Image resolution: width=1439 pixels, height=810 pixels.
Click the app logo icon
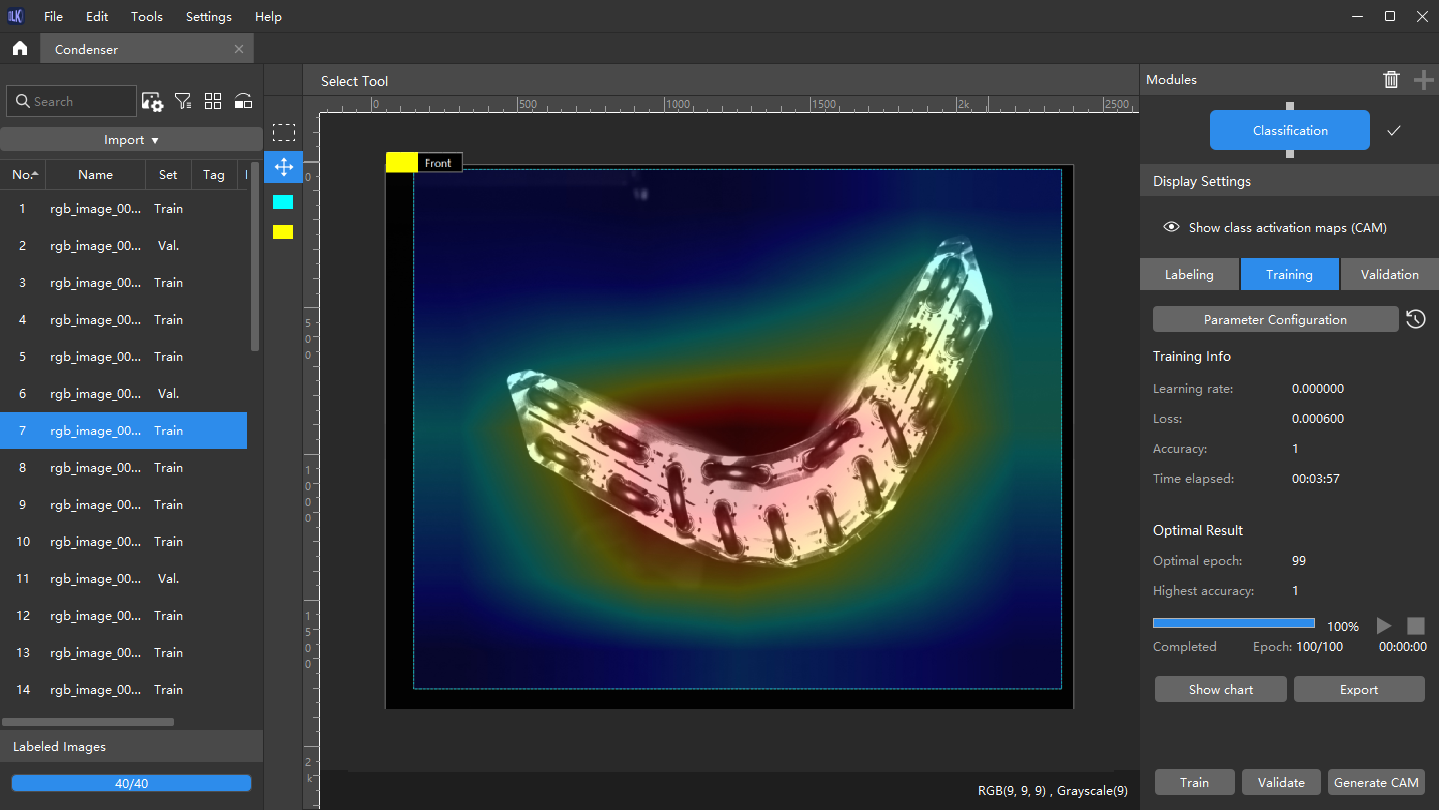pos(16,16)
